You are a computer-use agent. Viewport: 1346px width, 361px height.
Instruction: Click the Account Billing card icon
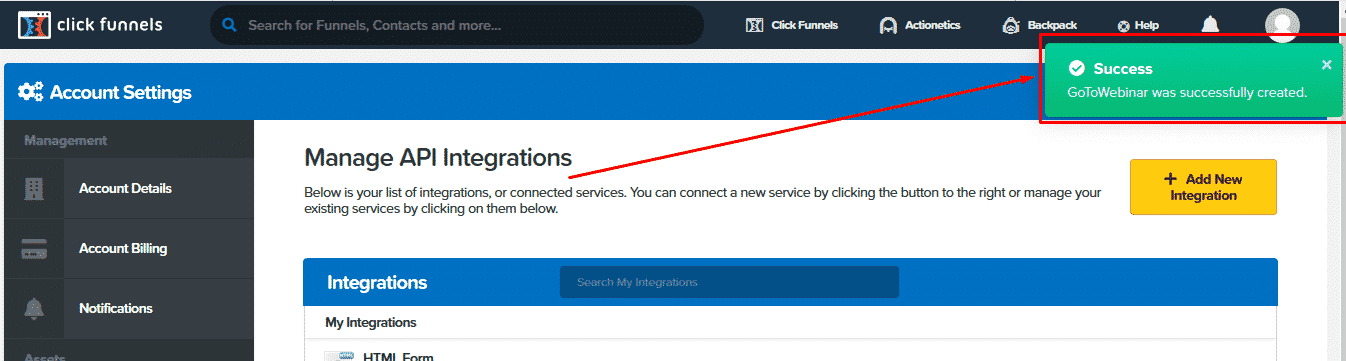point(34,249)
